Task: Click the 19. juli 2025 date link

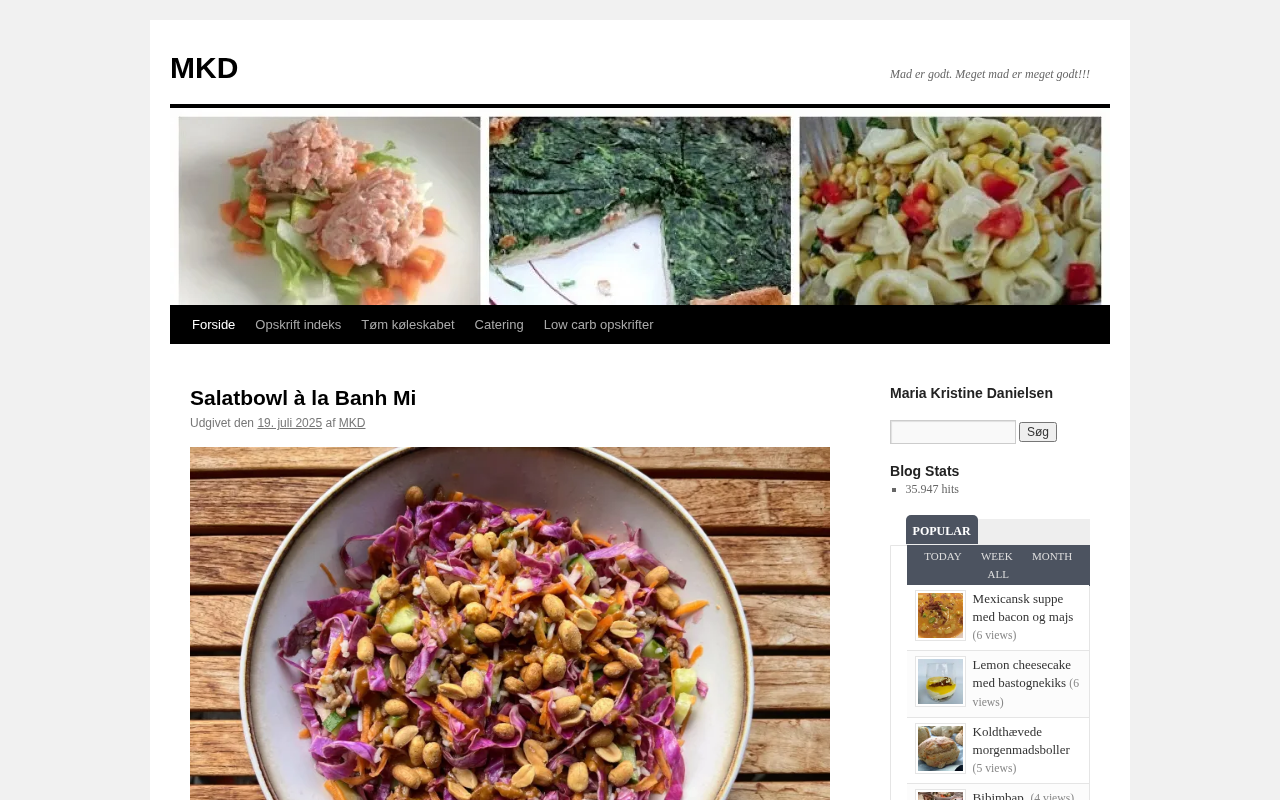Action: click(x=290, y=423)
